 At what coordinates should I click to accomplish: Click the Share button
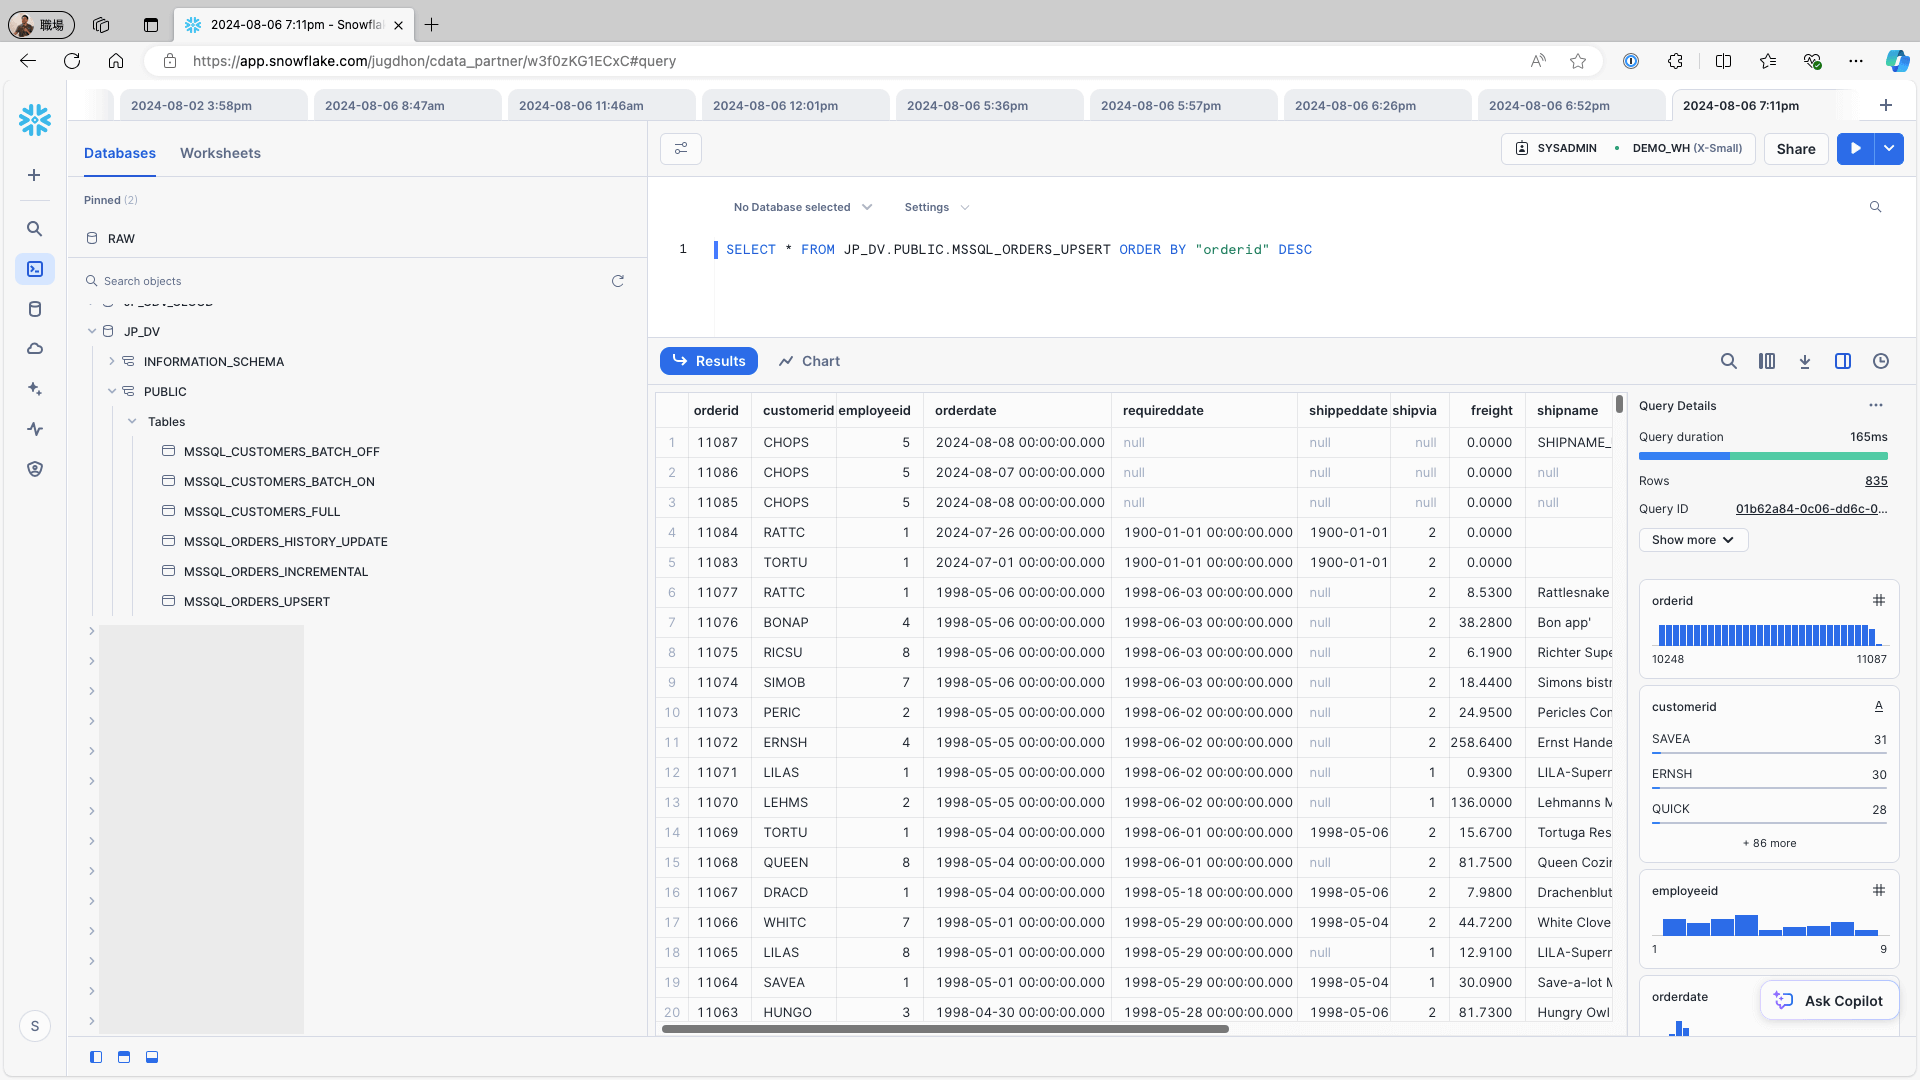[x=1796, y=148]
